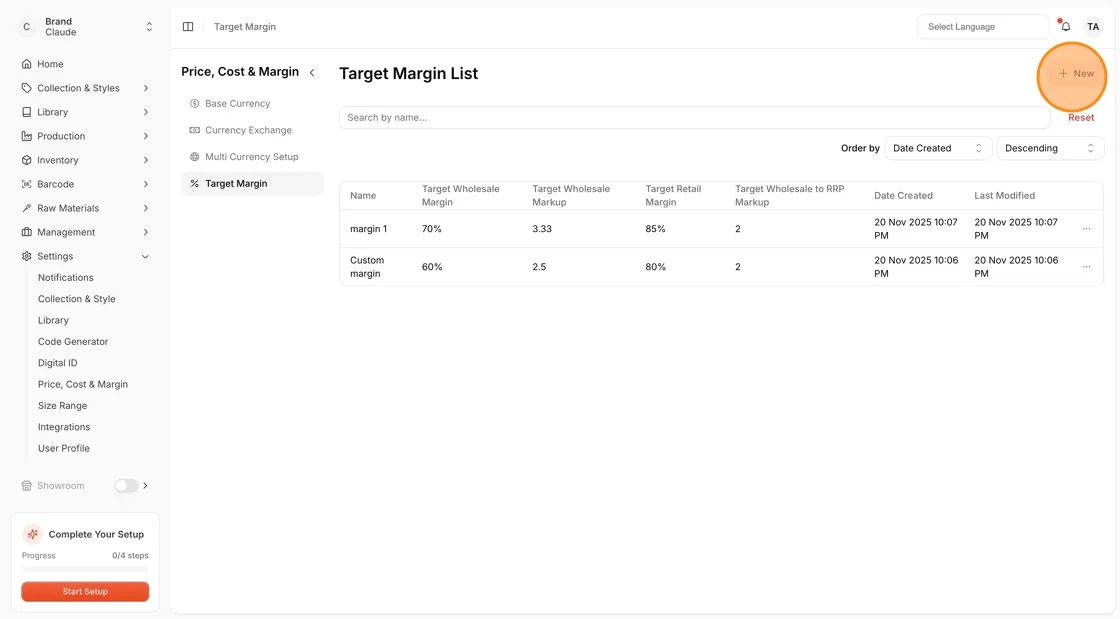
Task: Click the Settings gear icon
Action: [26, 256]
